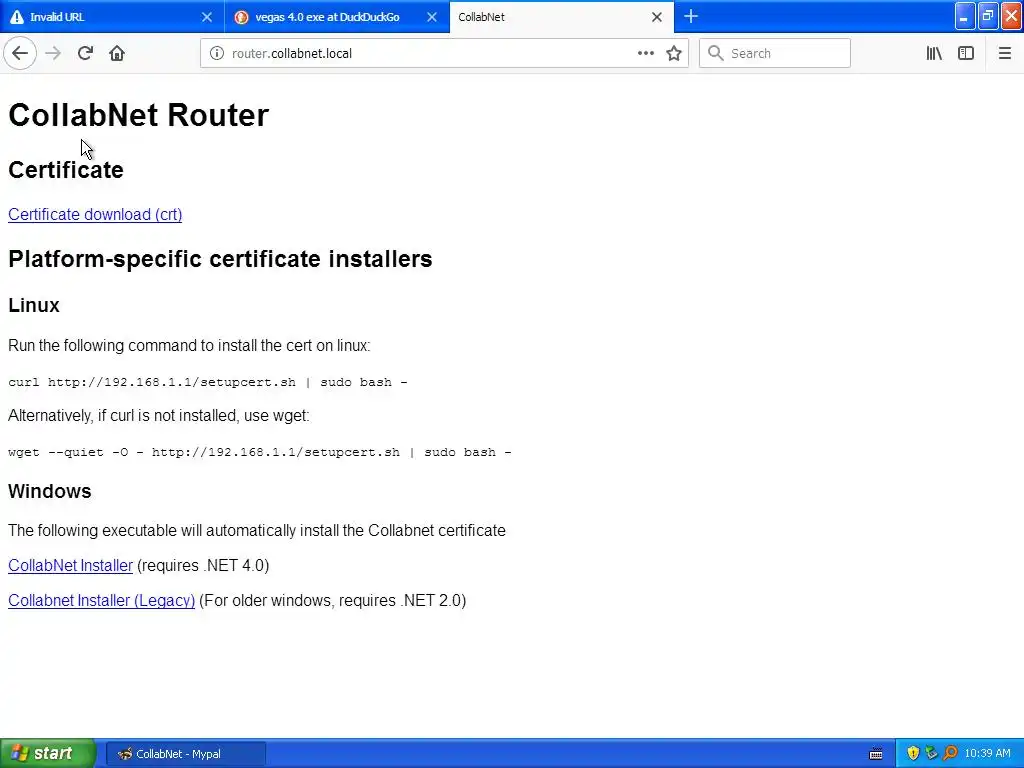Restore down the browser window
Image resolution: width=1024 pixels, height=768 pixels.
tap(988, 17)
